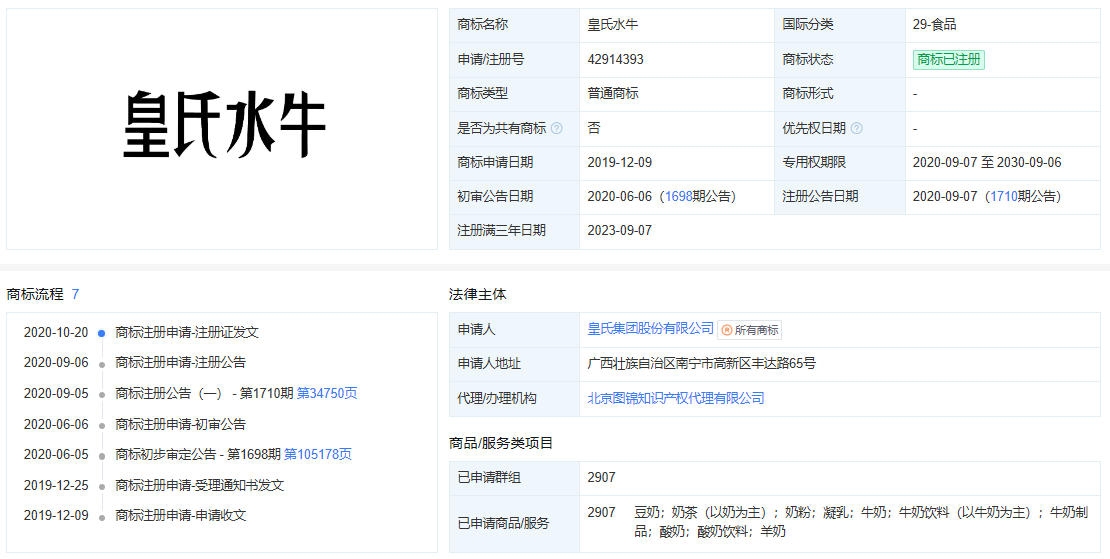Click the goods list starting 豆奶；奶茶
Image resolution: width=1110 pixels, height=559 pixels.
tap(861, 522)
